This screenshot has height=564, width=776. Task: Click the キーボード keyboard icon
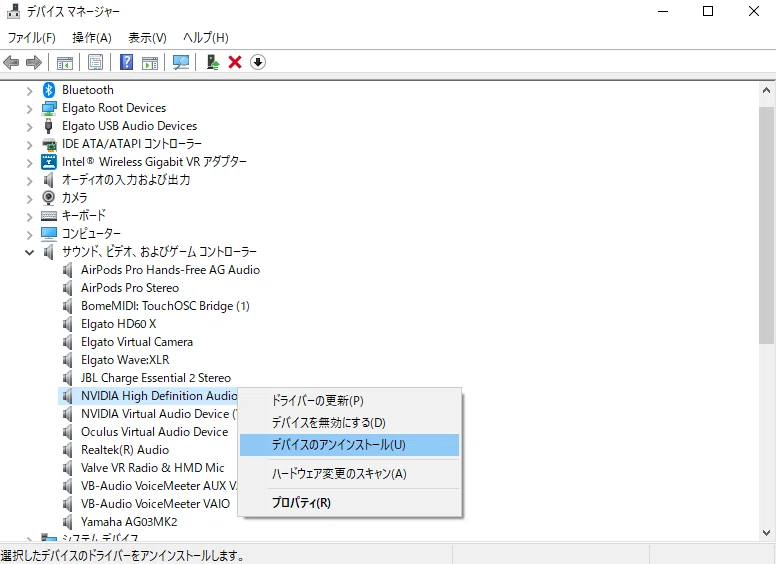pos(49,216)
